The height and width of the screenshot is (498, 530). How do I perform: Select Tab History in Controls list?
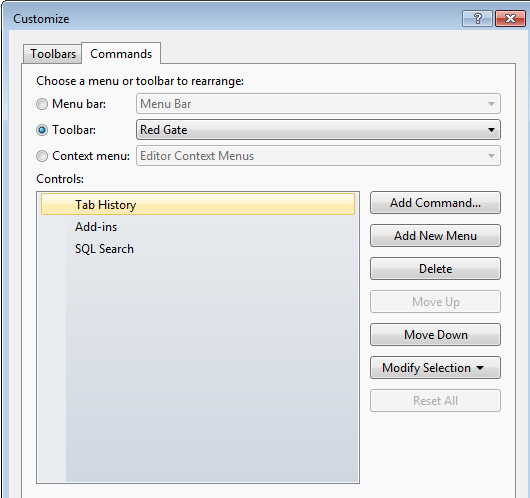tap(198, 205)
